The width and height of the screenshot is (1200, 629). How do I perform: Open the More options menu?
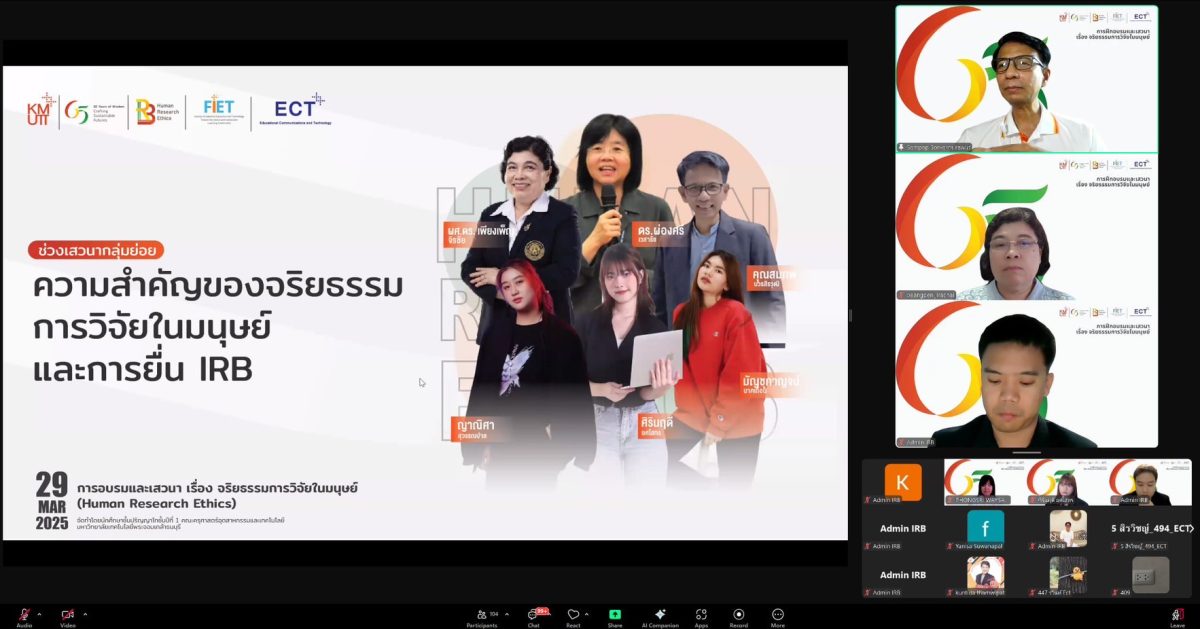(777, 616)
